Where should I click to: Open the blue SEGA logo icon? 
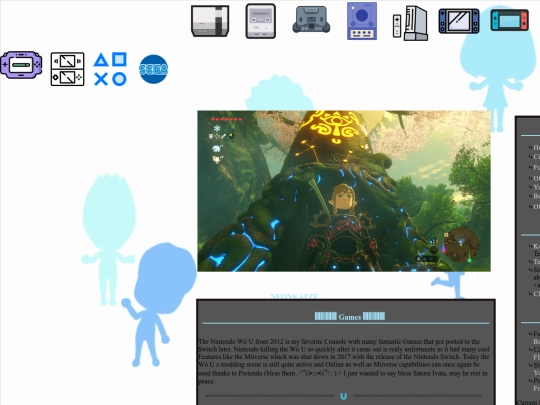[154, 69]
